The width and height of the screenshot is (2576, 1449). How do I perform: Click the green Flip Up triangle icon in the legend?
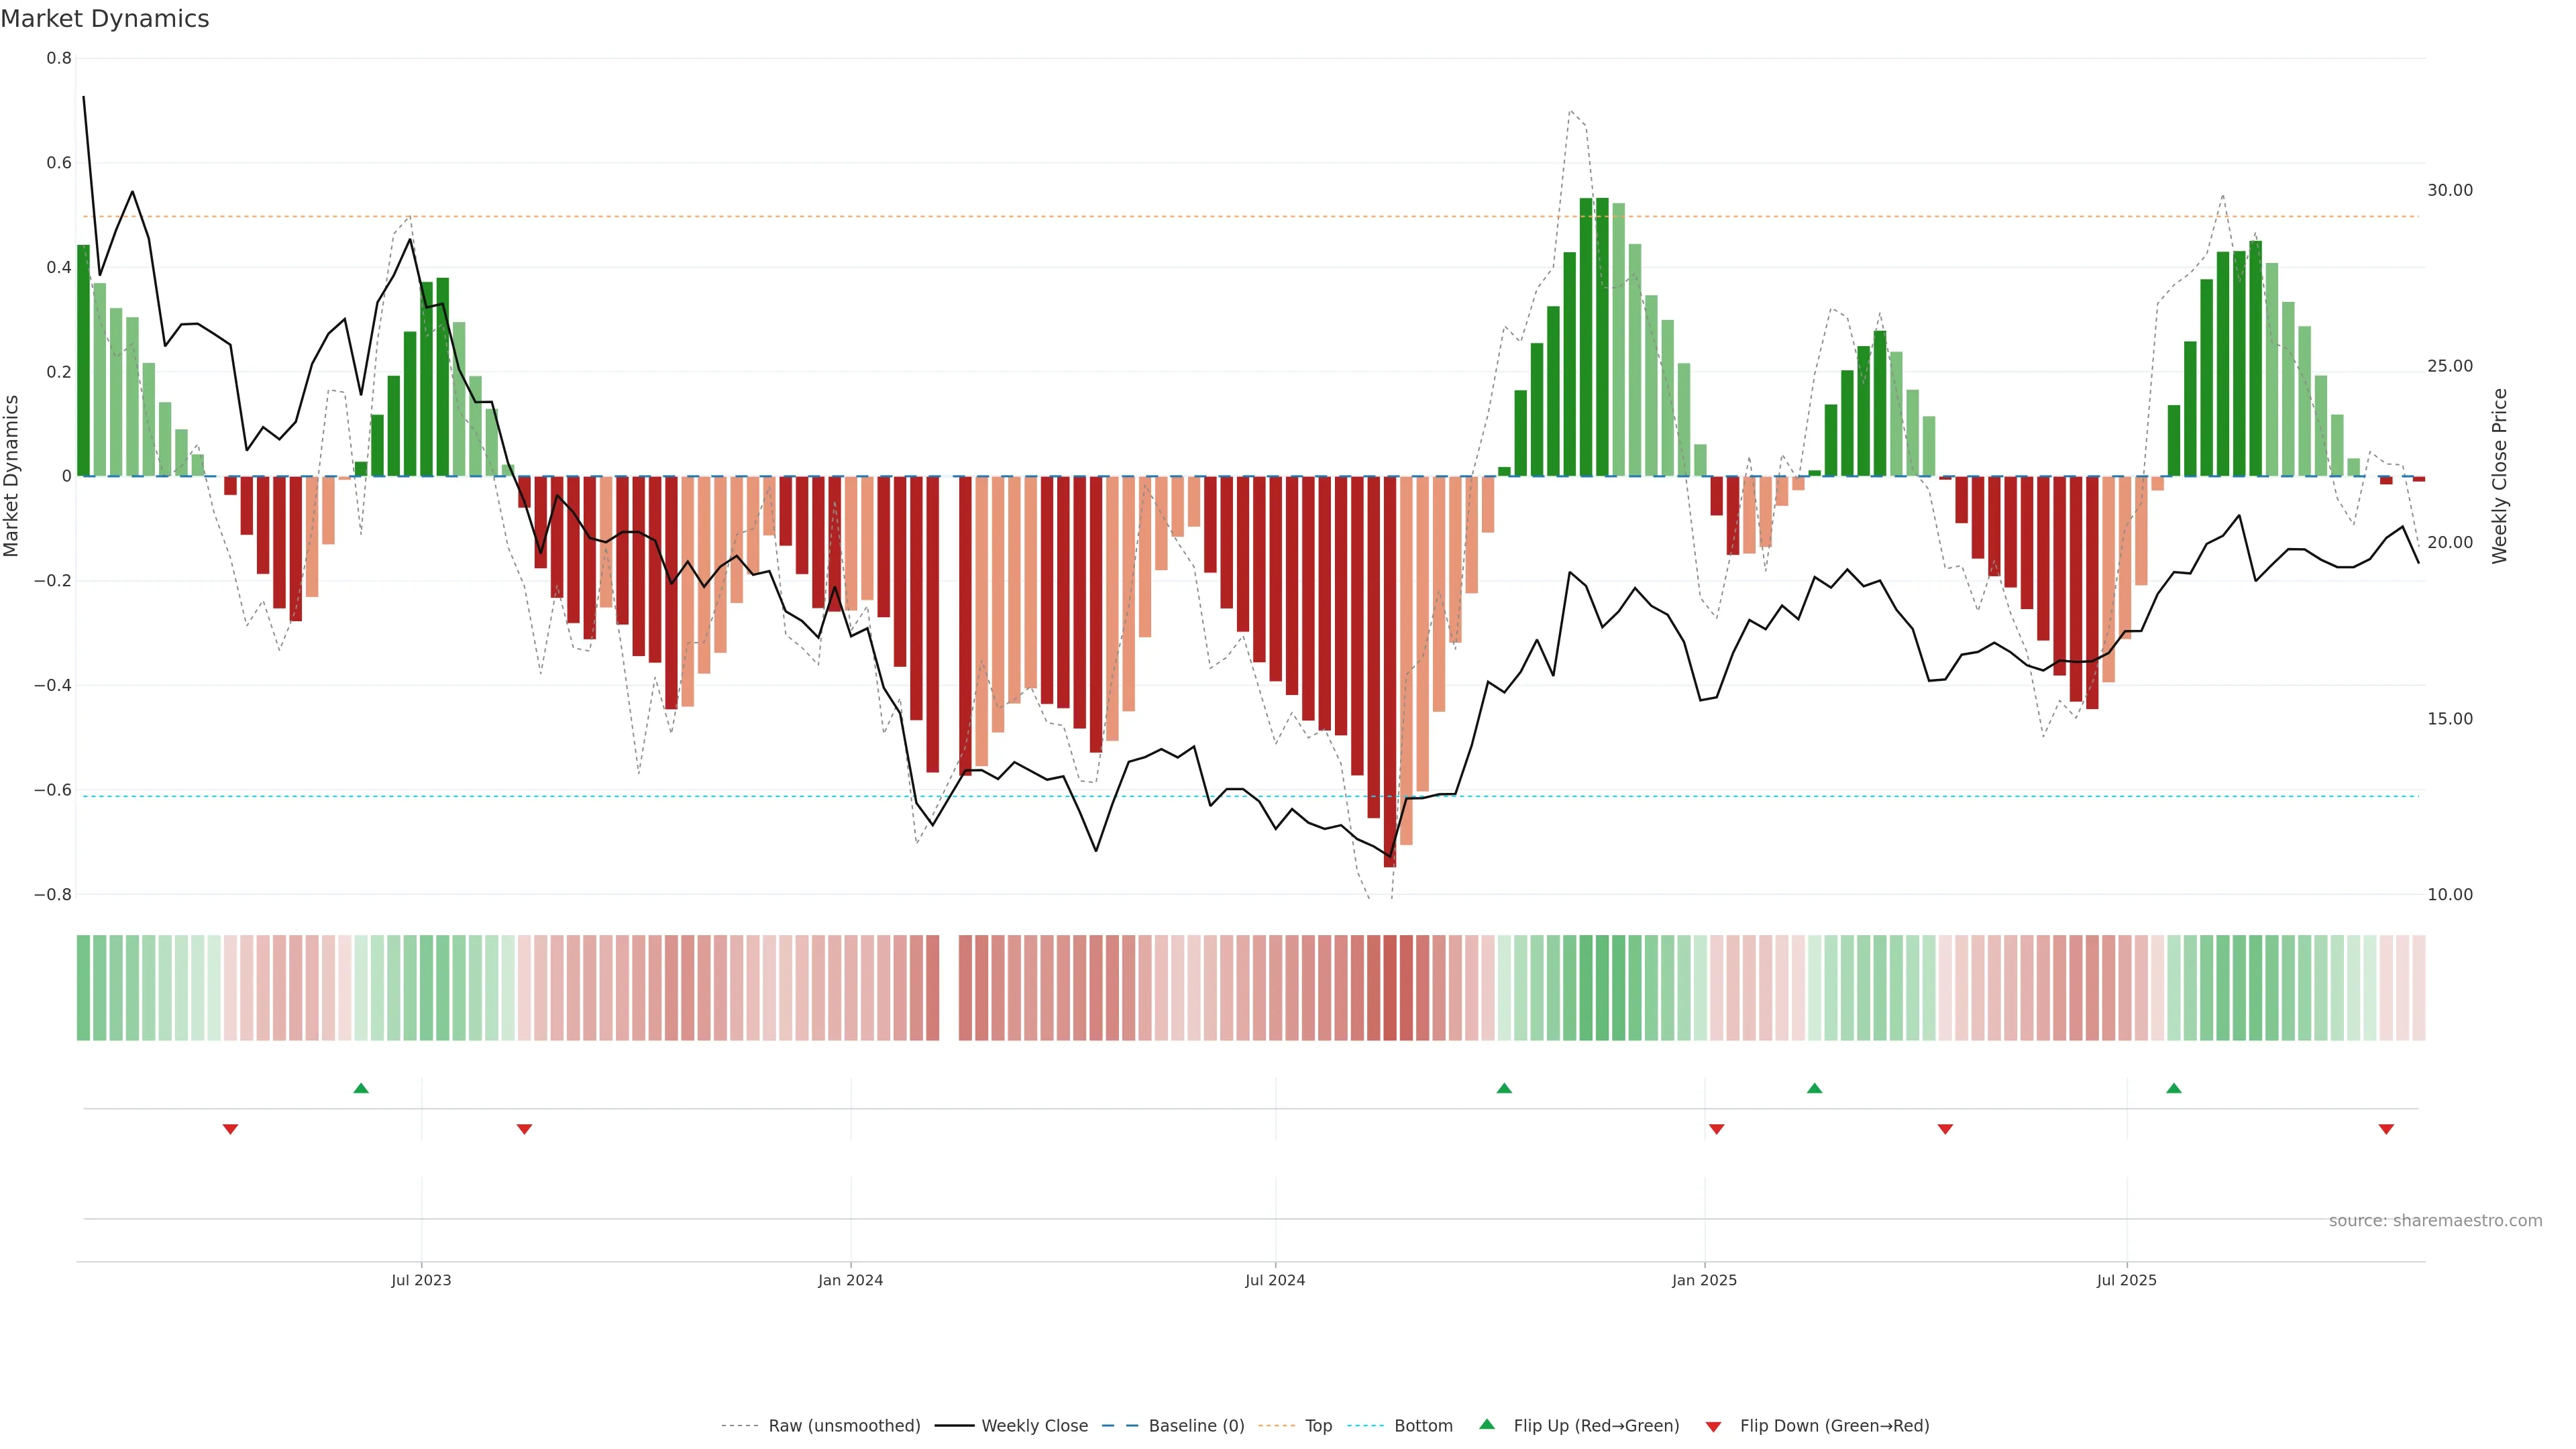pyautogui.click(x=1487, y=1424)
